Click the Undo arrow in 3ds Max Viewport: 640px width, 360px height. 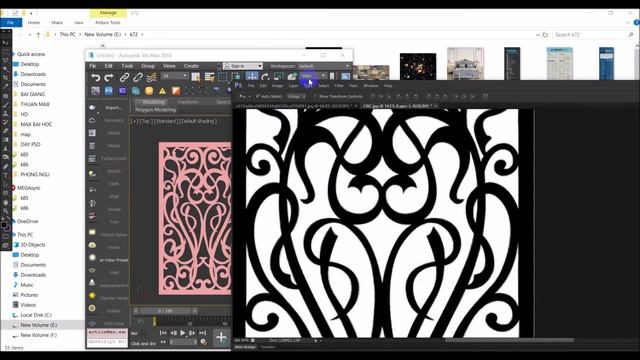96,77
